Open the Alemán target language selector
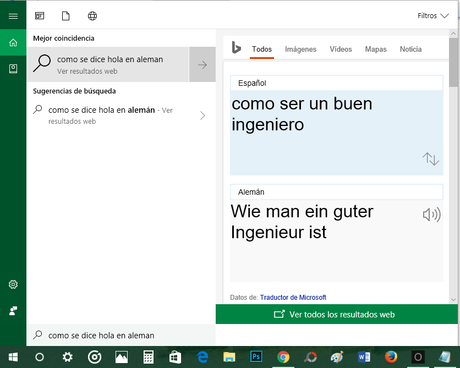This screenshot has height=368, width=460. 336,192
